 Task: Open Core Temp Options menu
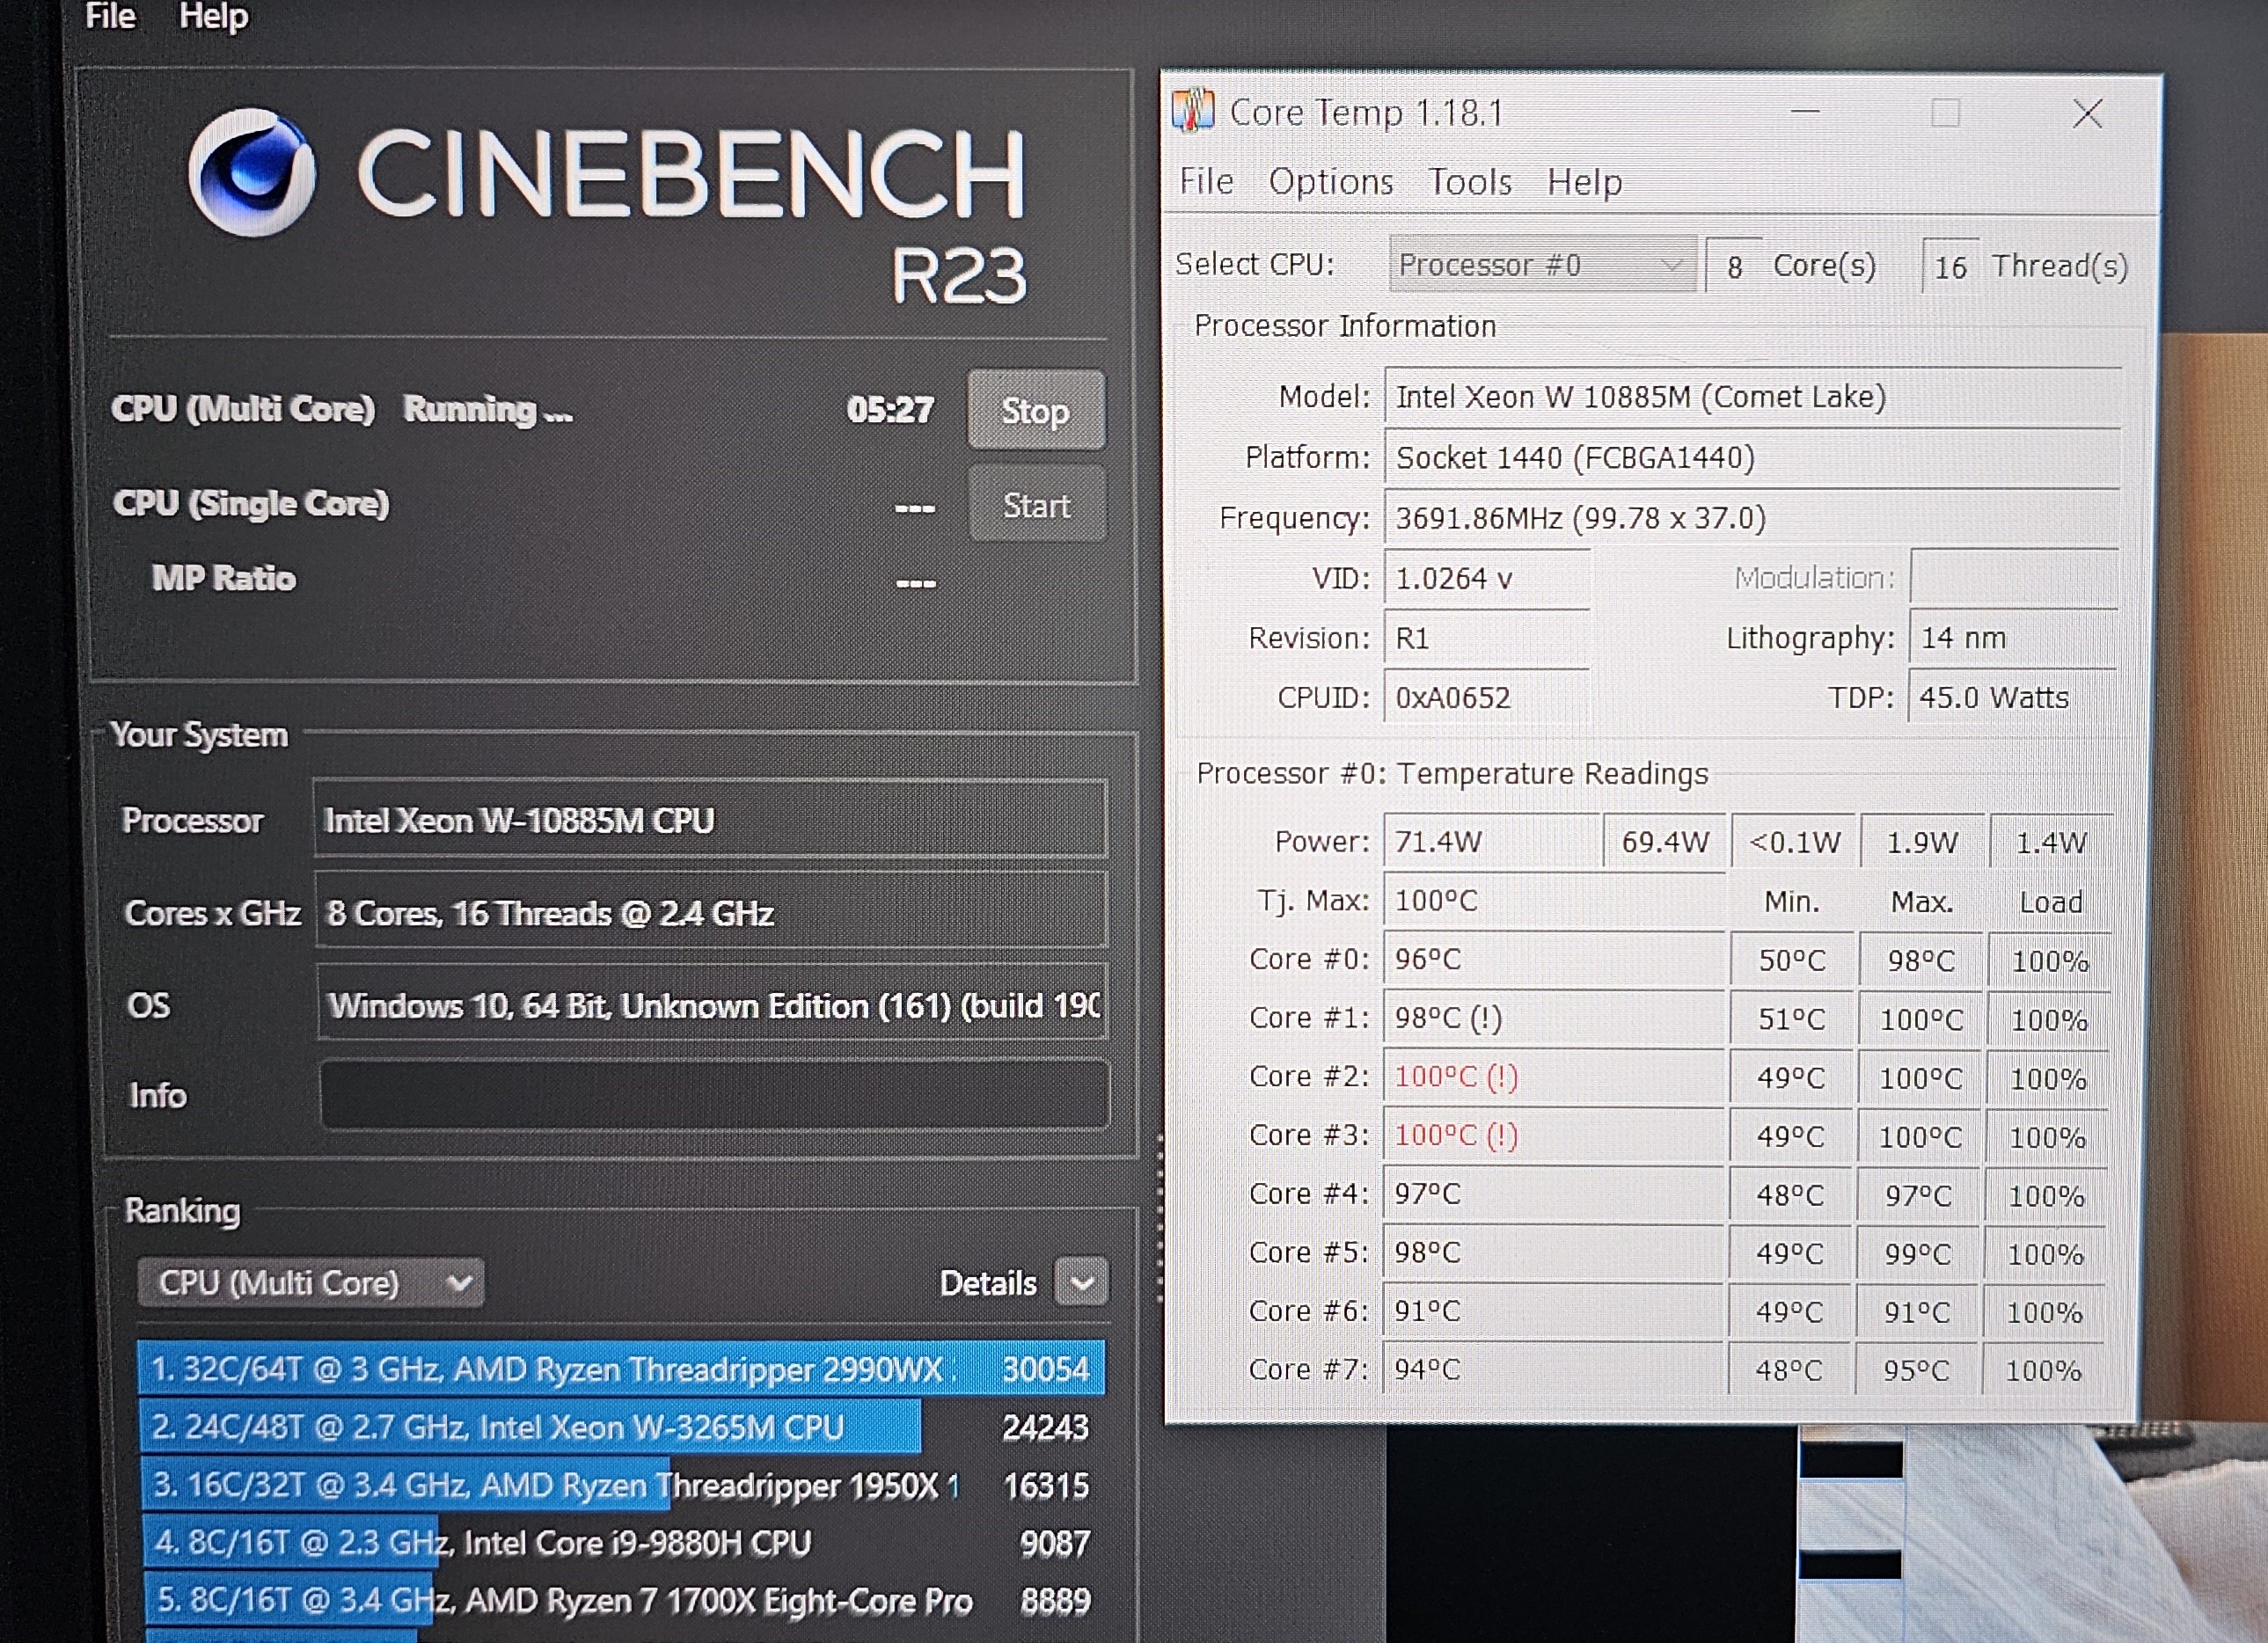click(x=1331, y=182)
